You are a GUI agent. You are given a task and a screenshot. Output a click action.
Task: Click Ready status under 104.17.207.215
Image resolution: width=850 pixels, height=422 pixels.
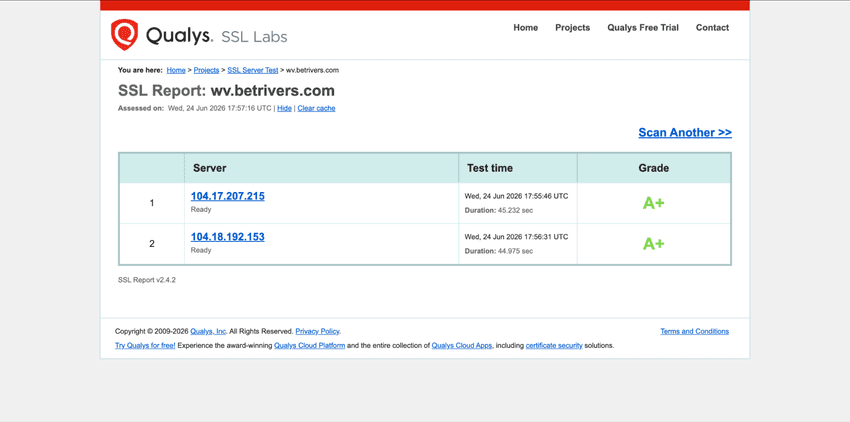[201, 209]
